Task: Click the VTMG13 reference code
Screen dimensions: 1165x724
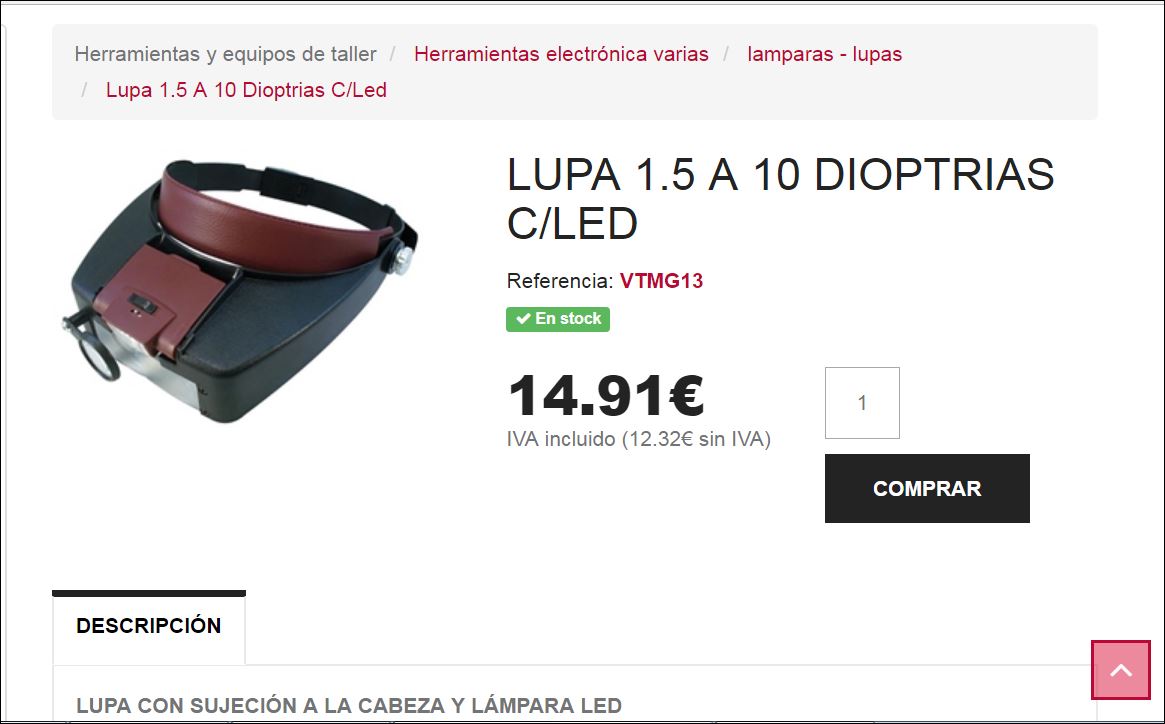Action: tap(661, 281)
